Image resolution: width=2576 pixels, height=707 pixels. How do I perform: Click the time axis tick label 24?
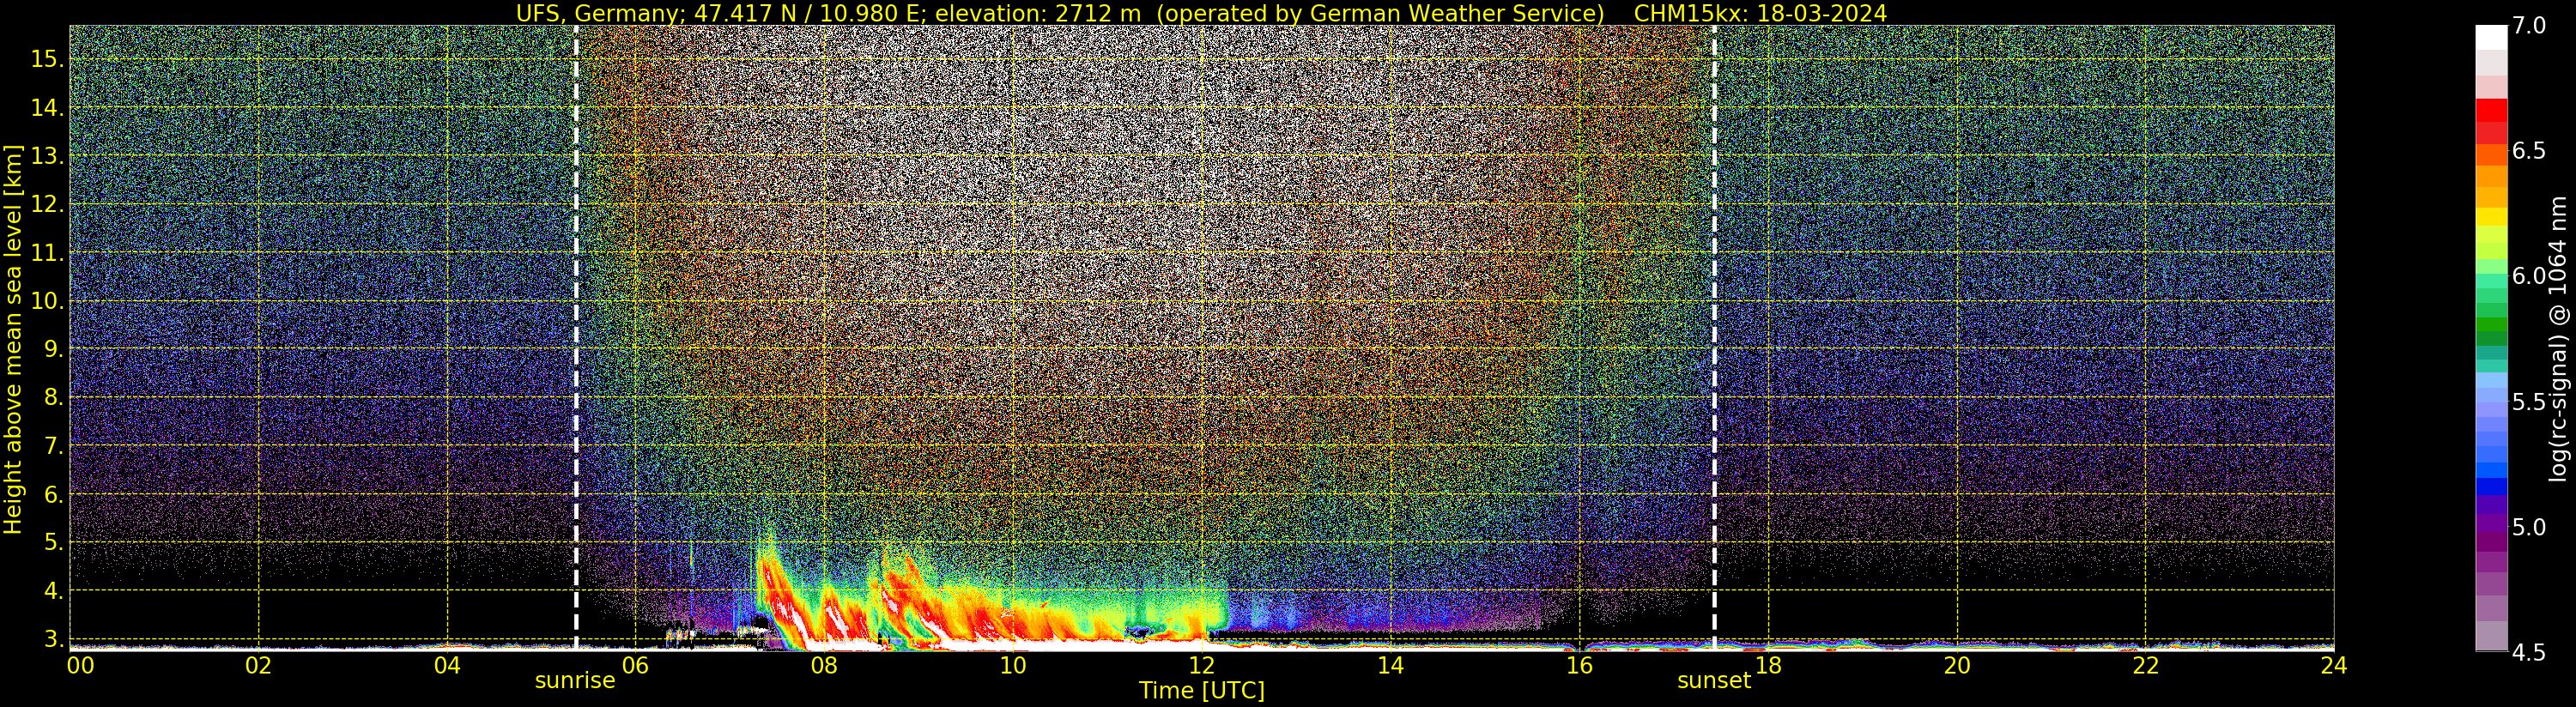(2334, 665)
